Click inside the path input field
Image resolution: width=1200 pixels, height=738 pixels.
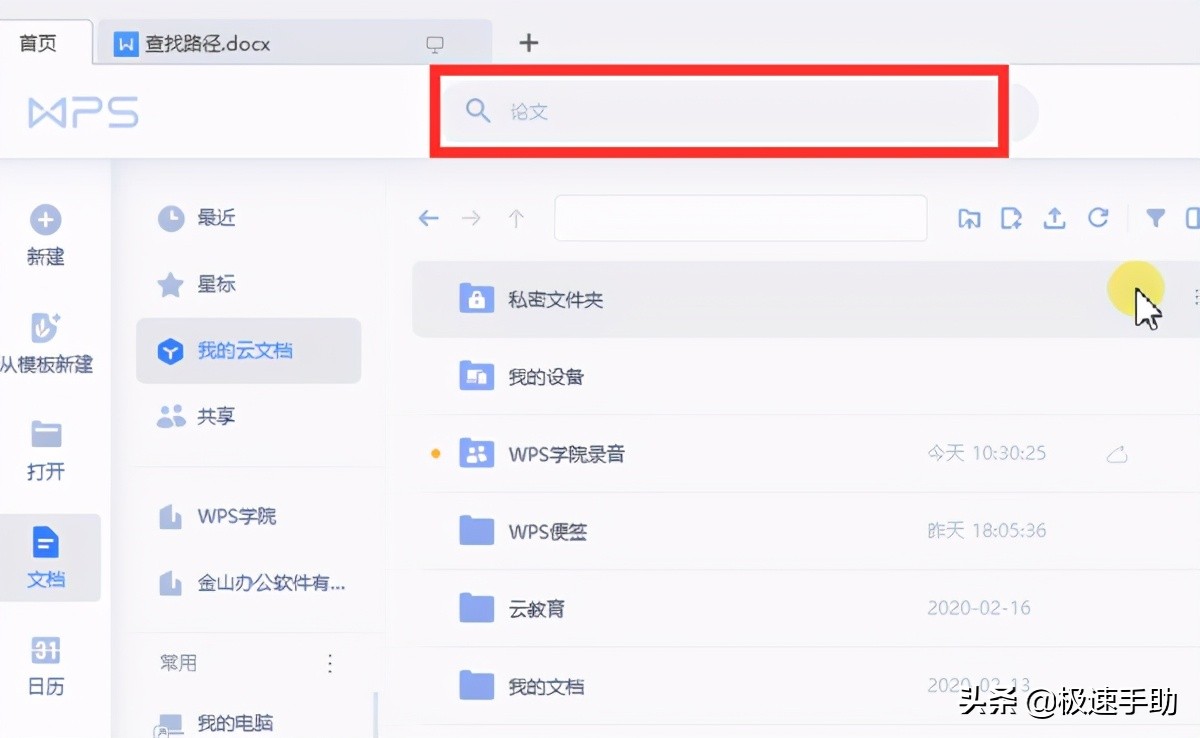click(740, 217)
